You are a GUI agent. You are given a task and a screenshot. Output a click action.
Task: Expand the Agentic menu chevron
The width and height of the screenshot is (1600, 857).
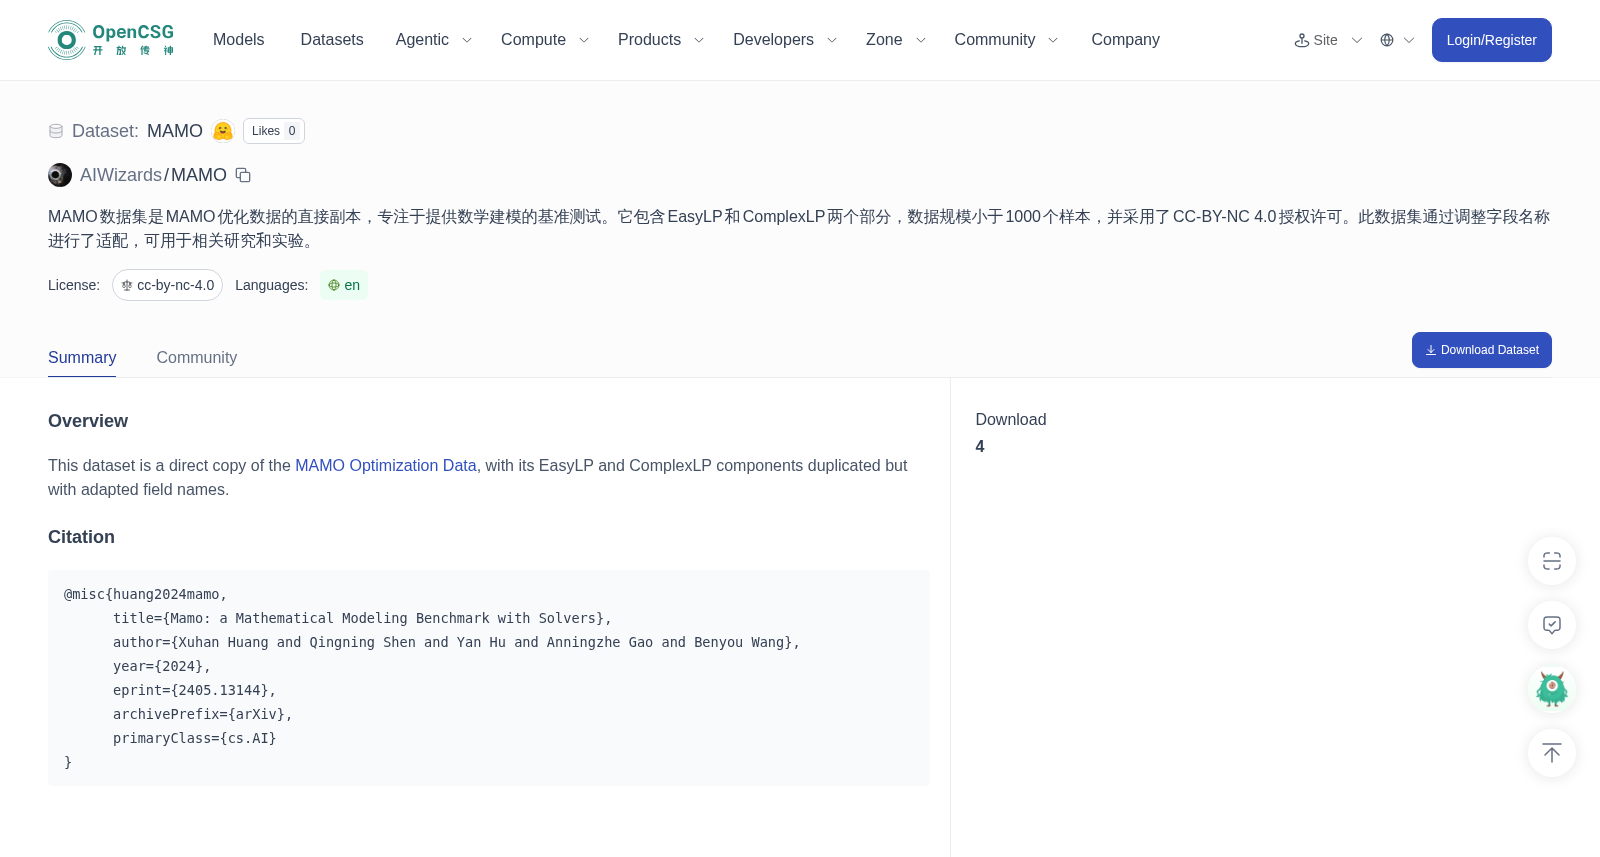click(467, 40)
